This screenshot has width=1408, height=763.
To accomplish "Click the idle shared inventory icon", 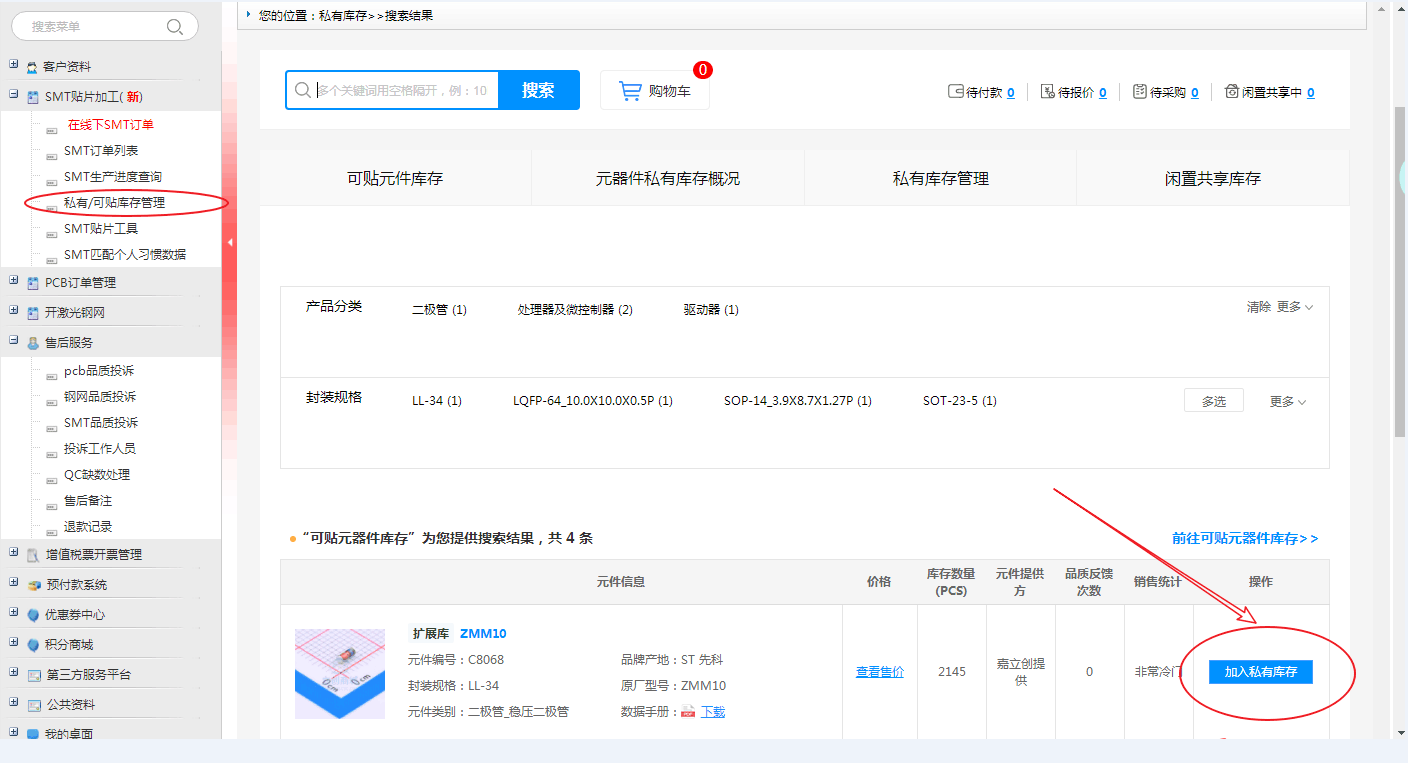I will coord(1231,92).
